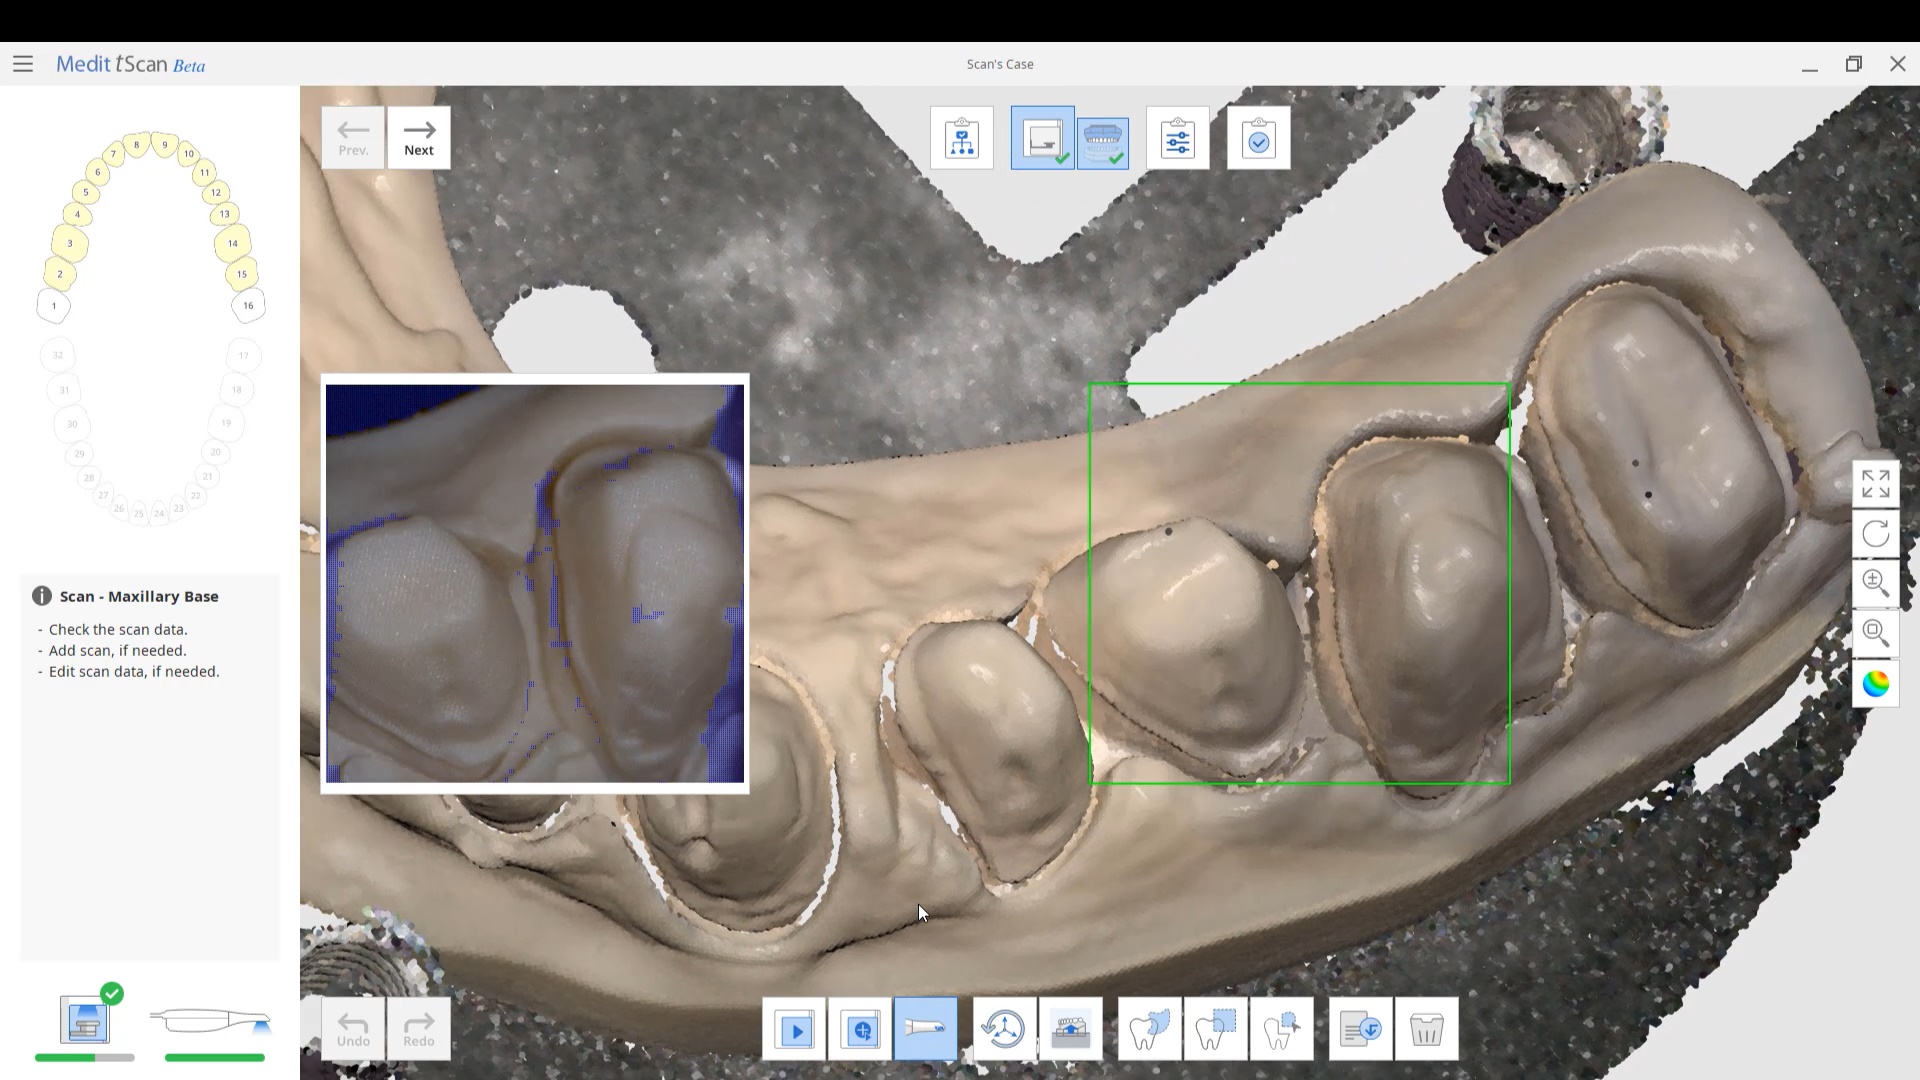Select the Maxillary Base scan stage icon
Screen dimensions: 1920x1080
pos(1042,138)
